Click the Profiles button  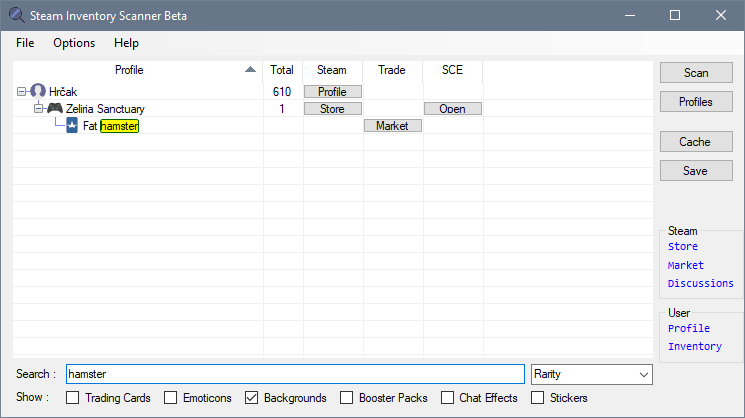[696, 102]
